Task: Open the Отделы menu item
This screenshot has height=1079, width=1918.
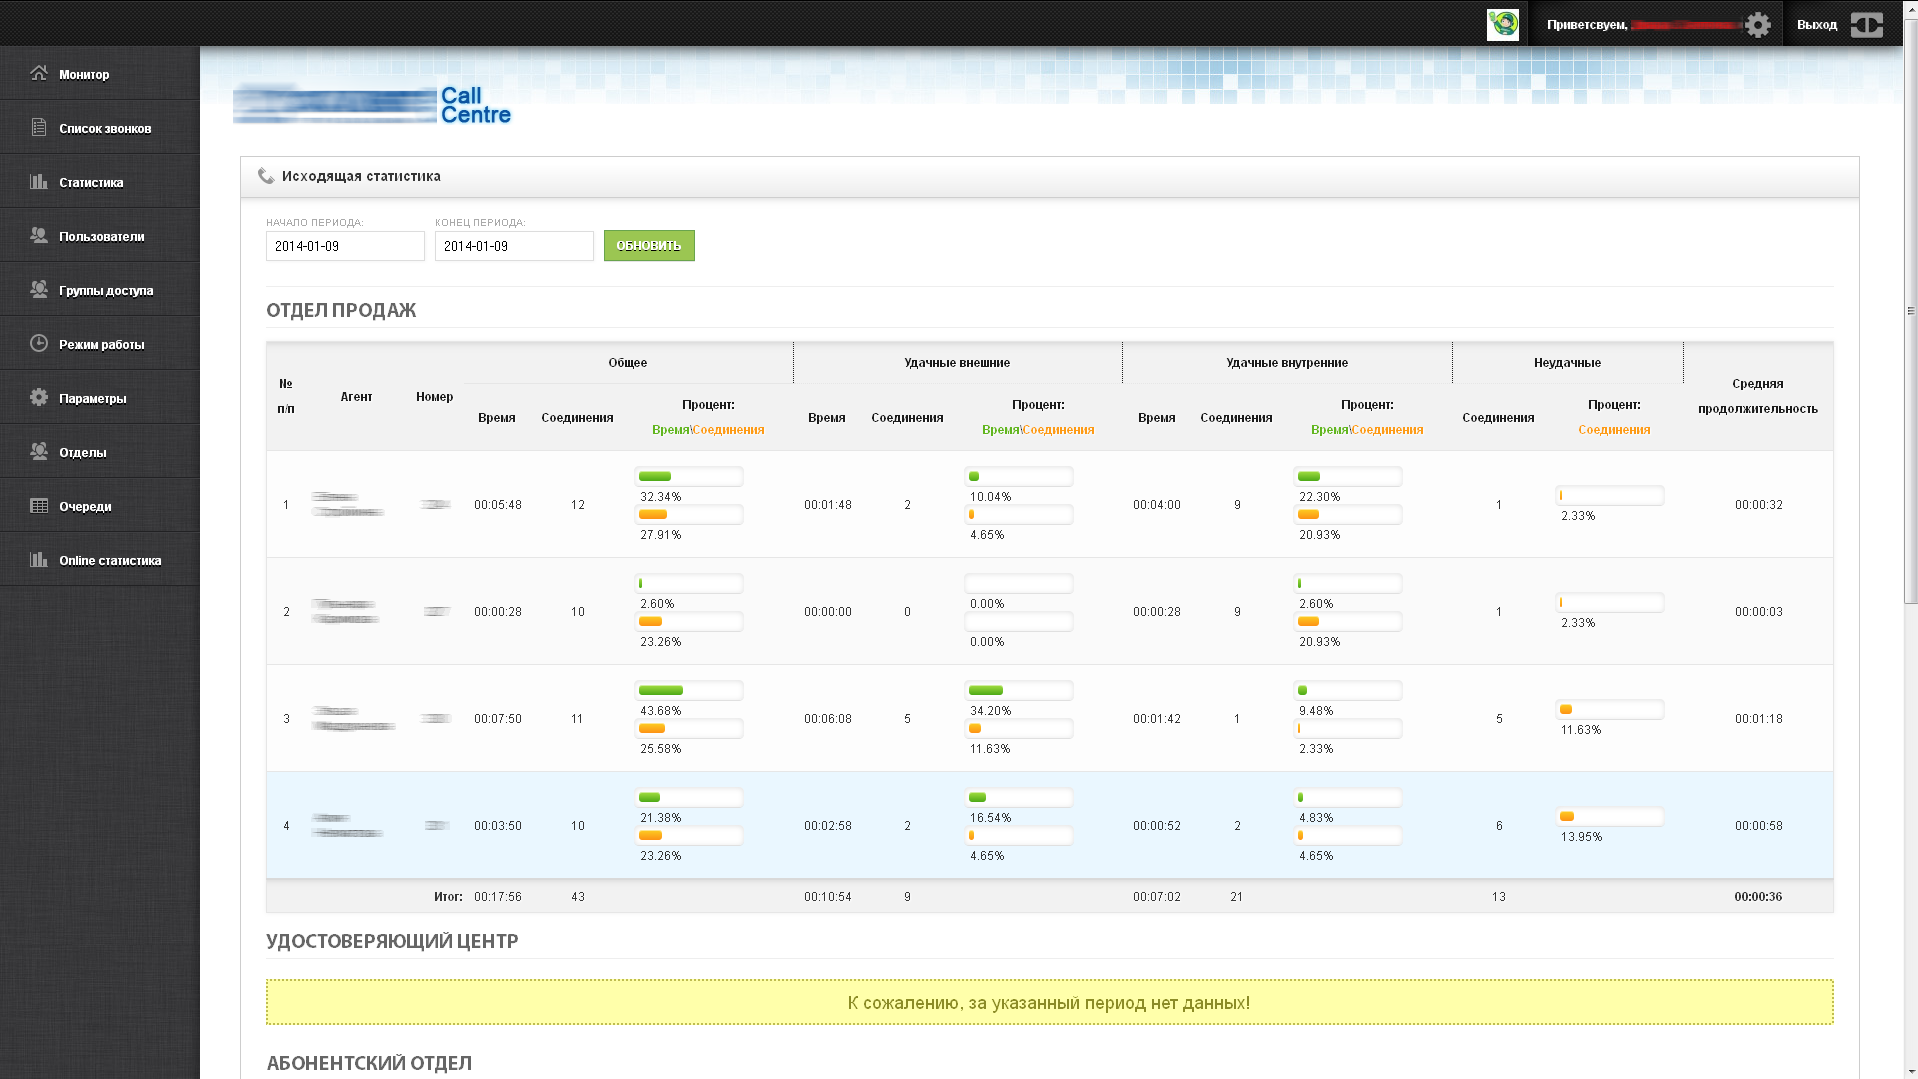Action: 100,451
